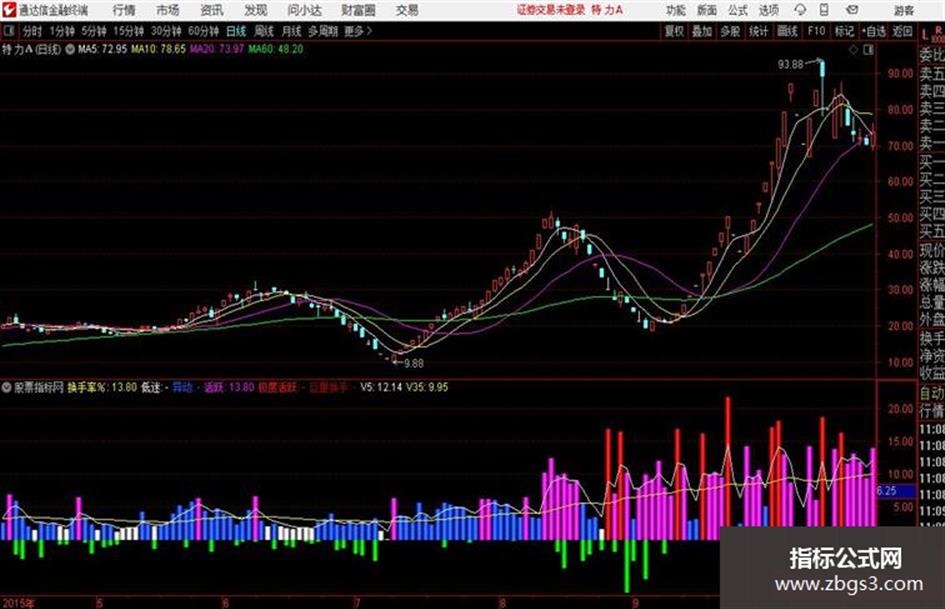Viewport: 945px width, 609px height.
Task: Click the customer service headset icon
Action: pos(800,10)
